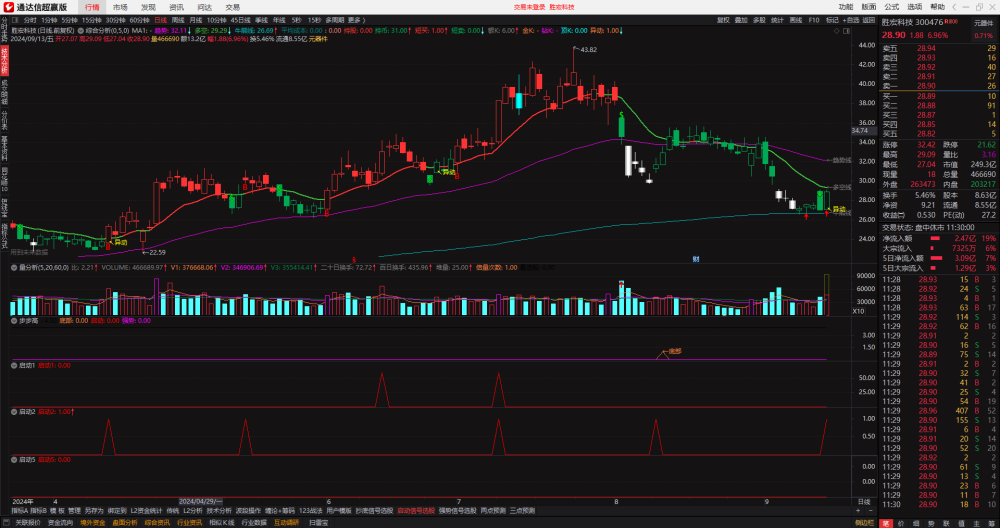The image size is (1000, 528).
Task: Click the small panel icon before 分时
Action: click(x=16, y=20)
